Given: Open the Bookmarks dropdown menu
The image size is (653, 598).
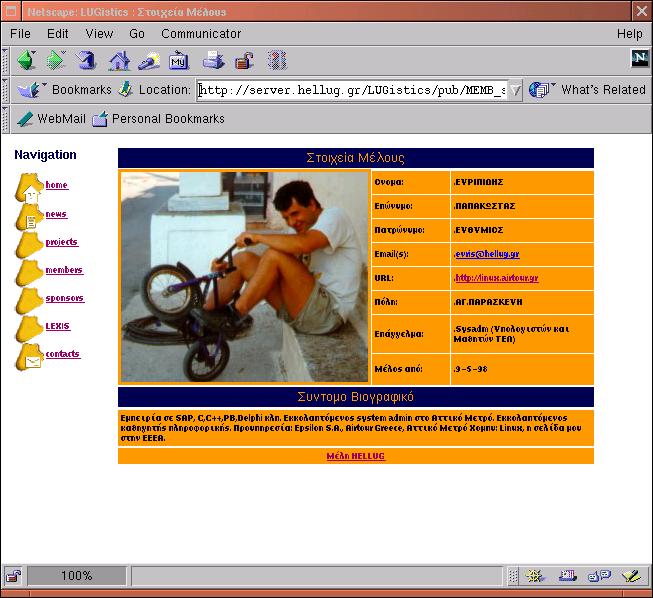Looking at the screenshot, I should (65, 90).
